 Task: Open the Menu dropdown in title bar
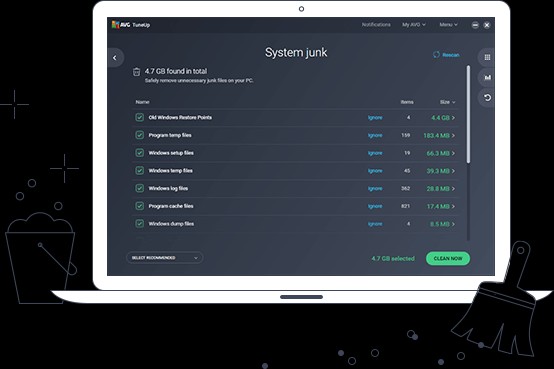(448, 24)
